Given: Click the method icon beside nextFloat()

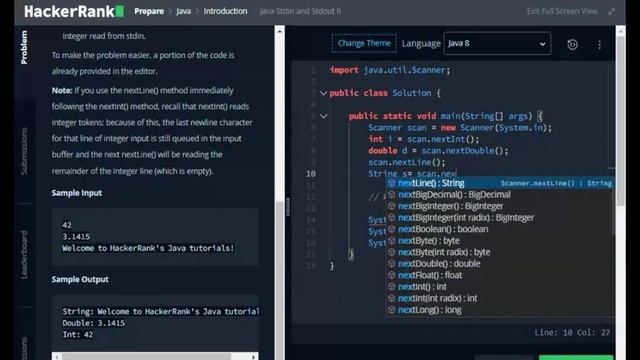Looking at the screenshot, I should [391, 275].
